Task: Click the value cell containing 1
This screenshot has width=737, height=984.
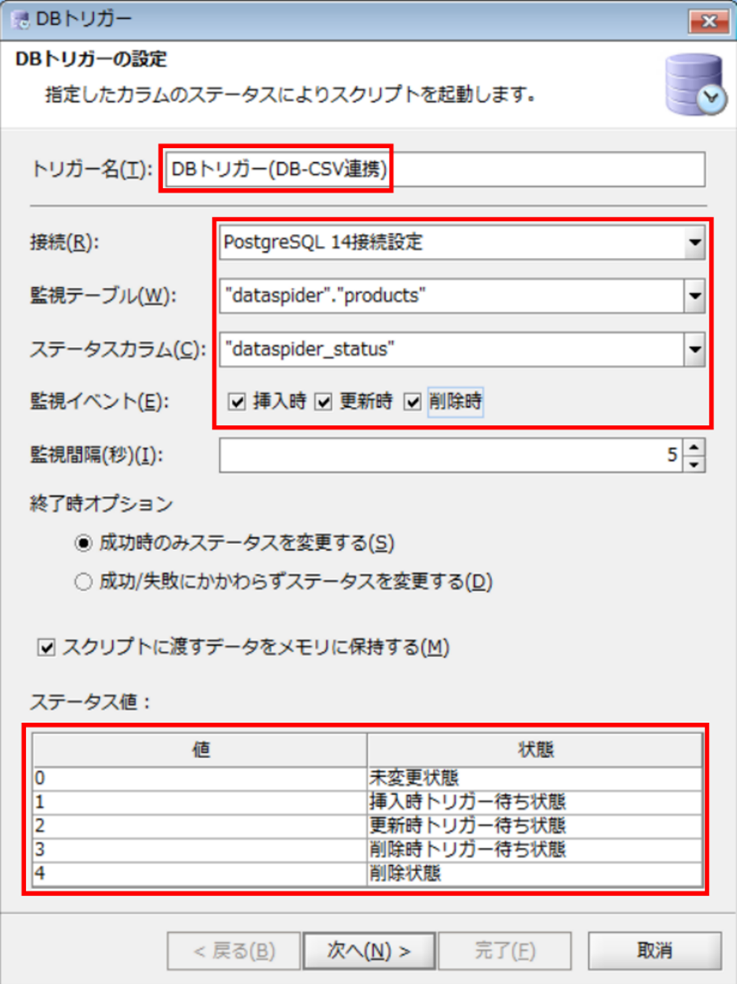Action: 200,802
